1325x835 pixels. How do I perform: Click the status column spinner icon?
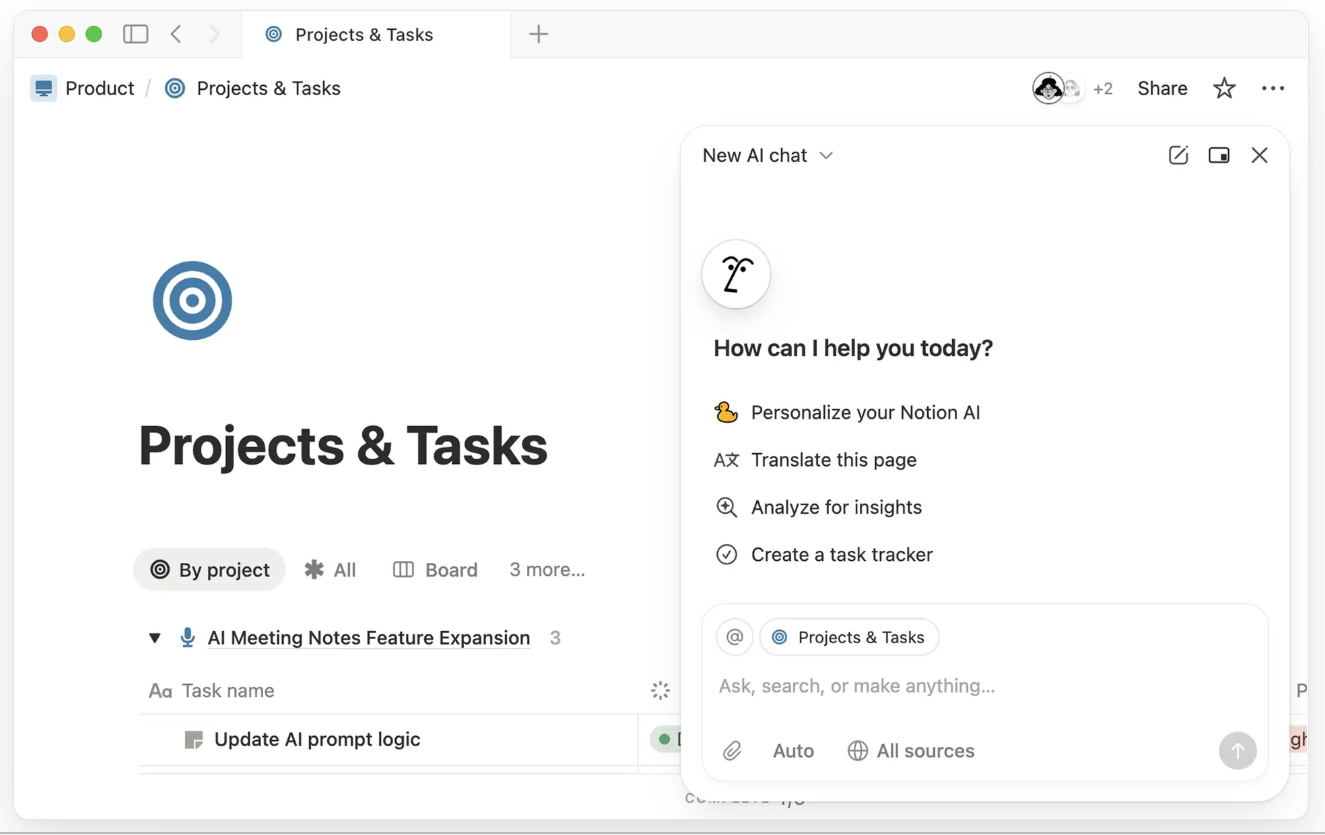point(660,690)
